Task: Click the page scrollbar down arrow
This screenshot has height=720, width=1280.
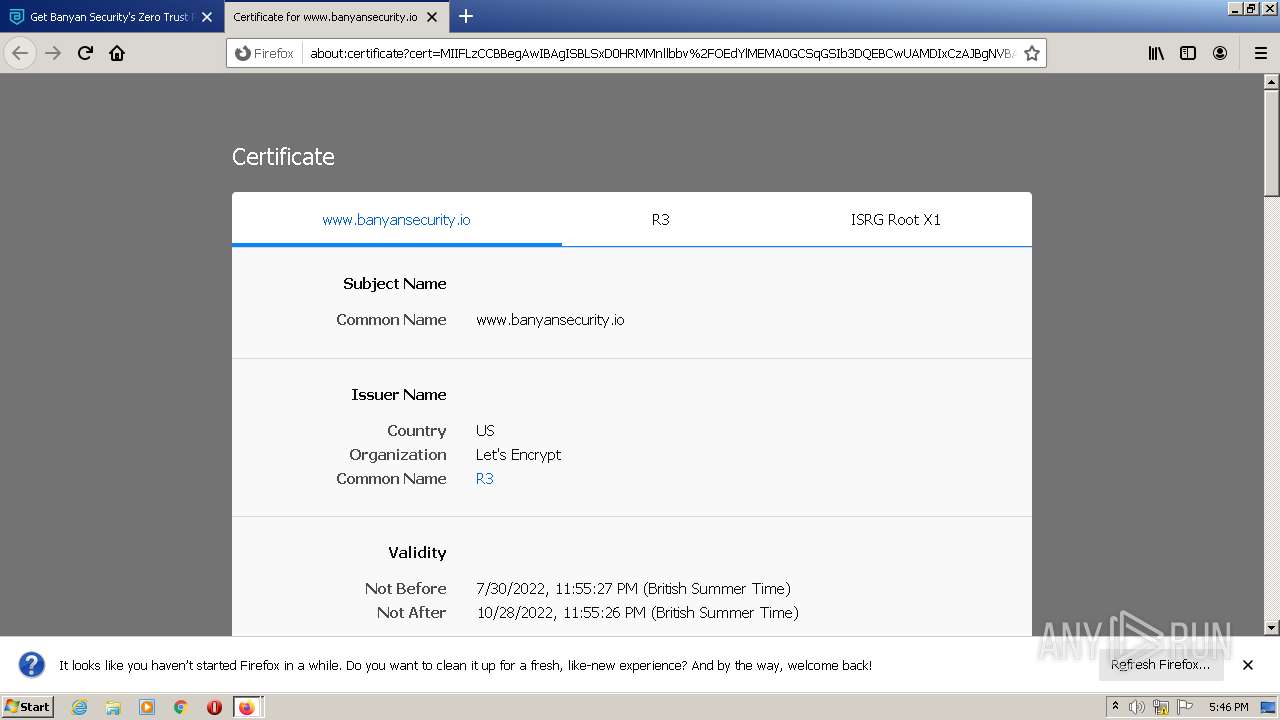Action: tap(1272, 628)
